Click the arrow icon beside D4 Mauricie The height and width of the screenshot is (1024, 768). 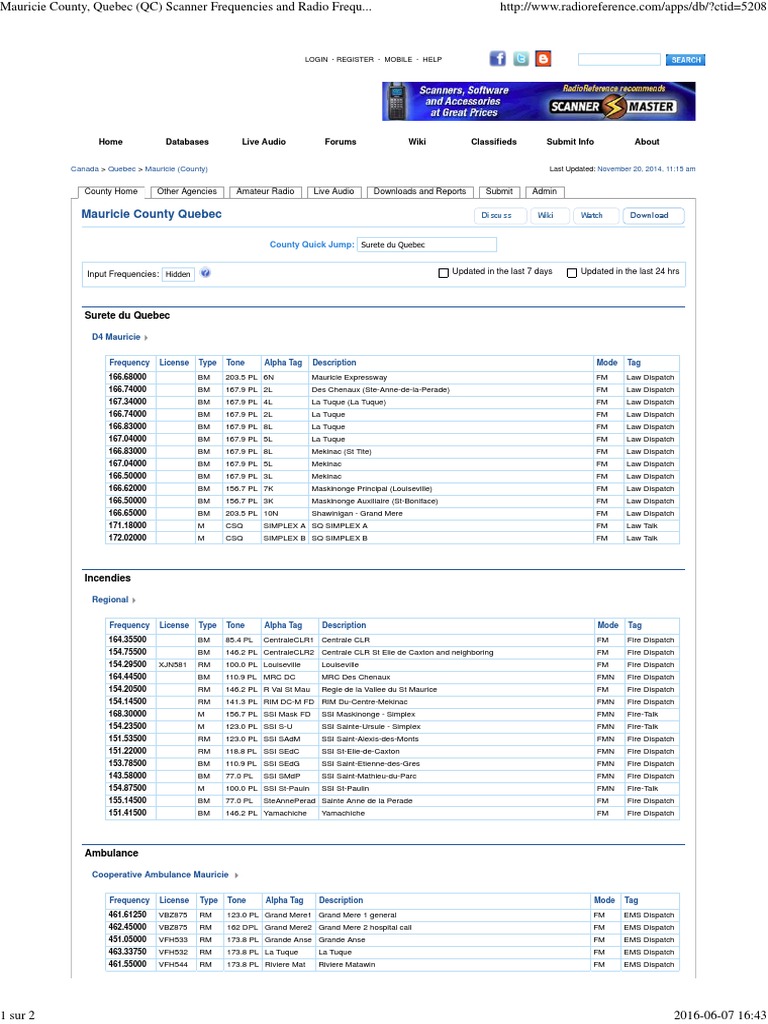point(146,338)
